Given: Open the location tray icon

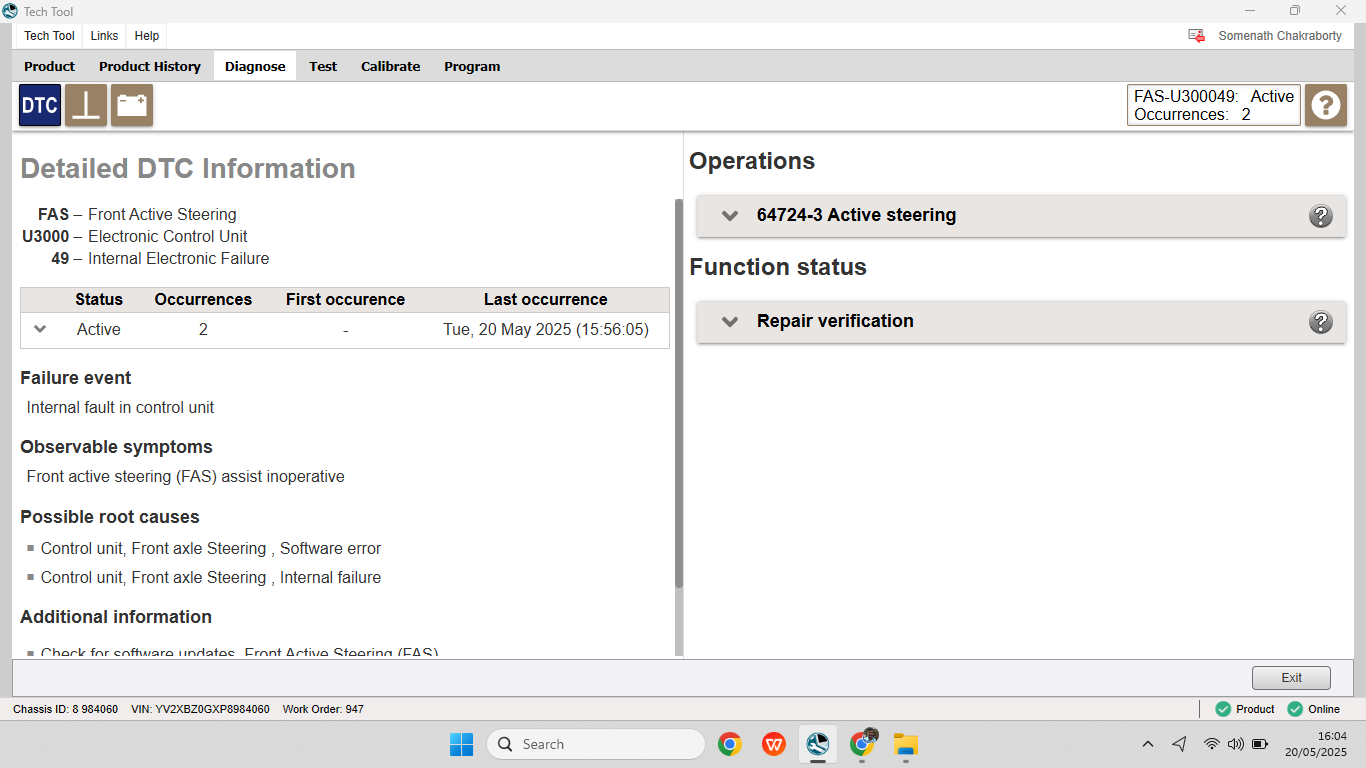Looking at the screenshot, I should (1180, 744).
